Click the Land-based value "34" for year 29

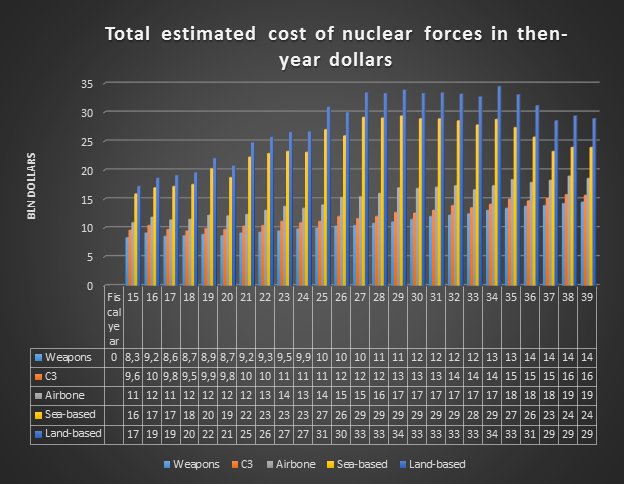[398, 434]
